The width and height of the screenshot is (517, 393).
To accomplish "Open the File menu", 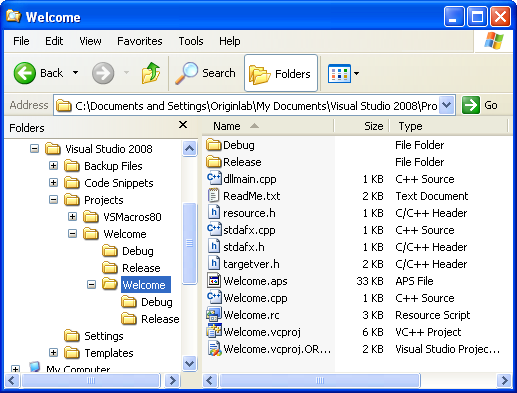I will click(x=21, y=41).
